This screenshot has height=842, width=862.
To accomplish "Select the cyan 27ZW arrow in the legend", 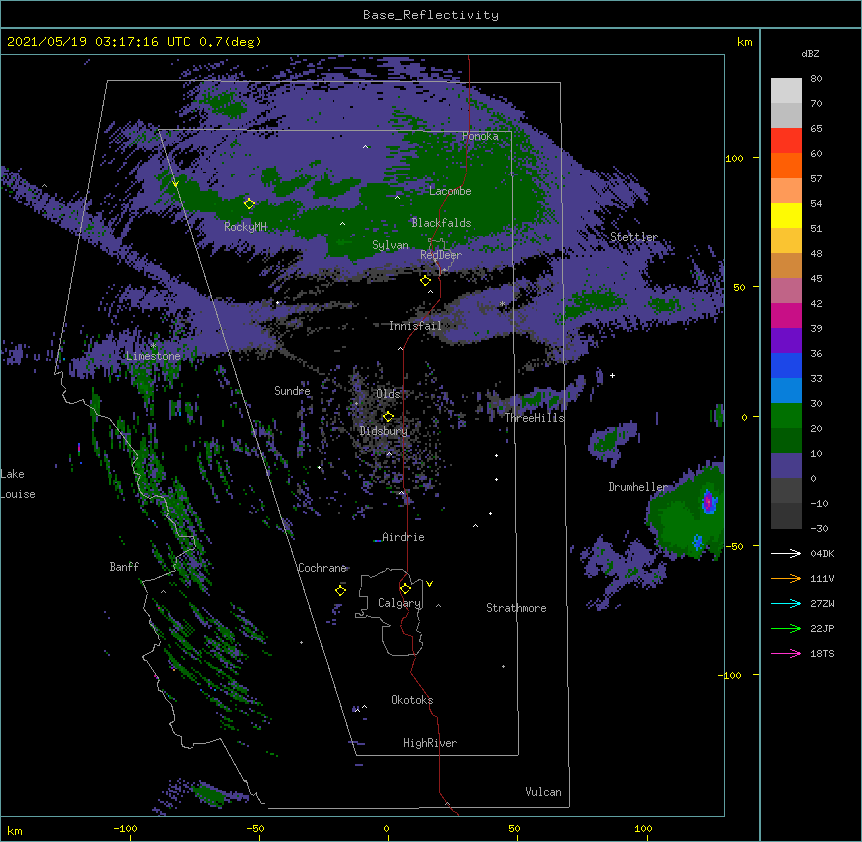I will coord(786,603).
